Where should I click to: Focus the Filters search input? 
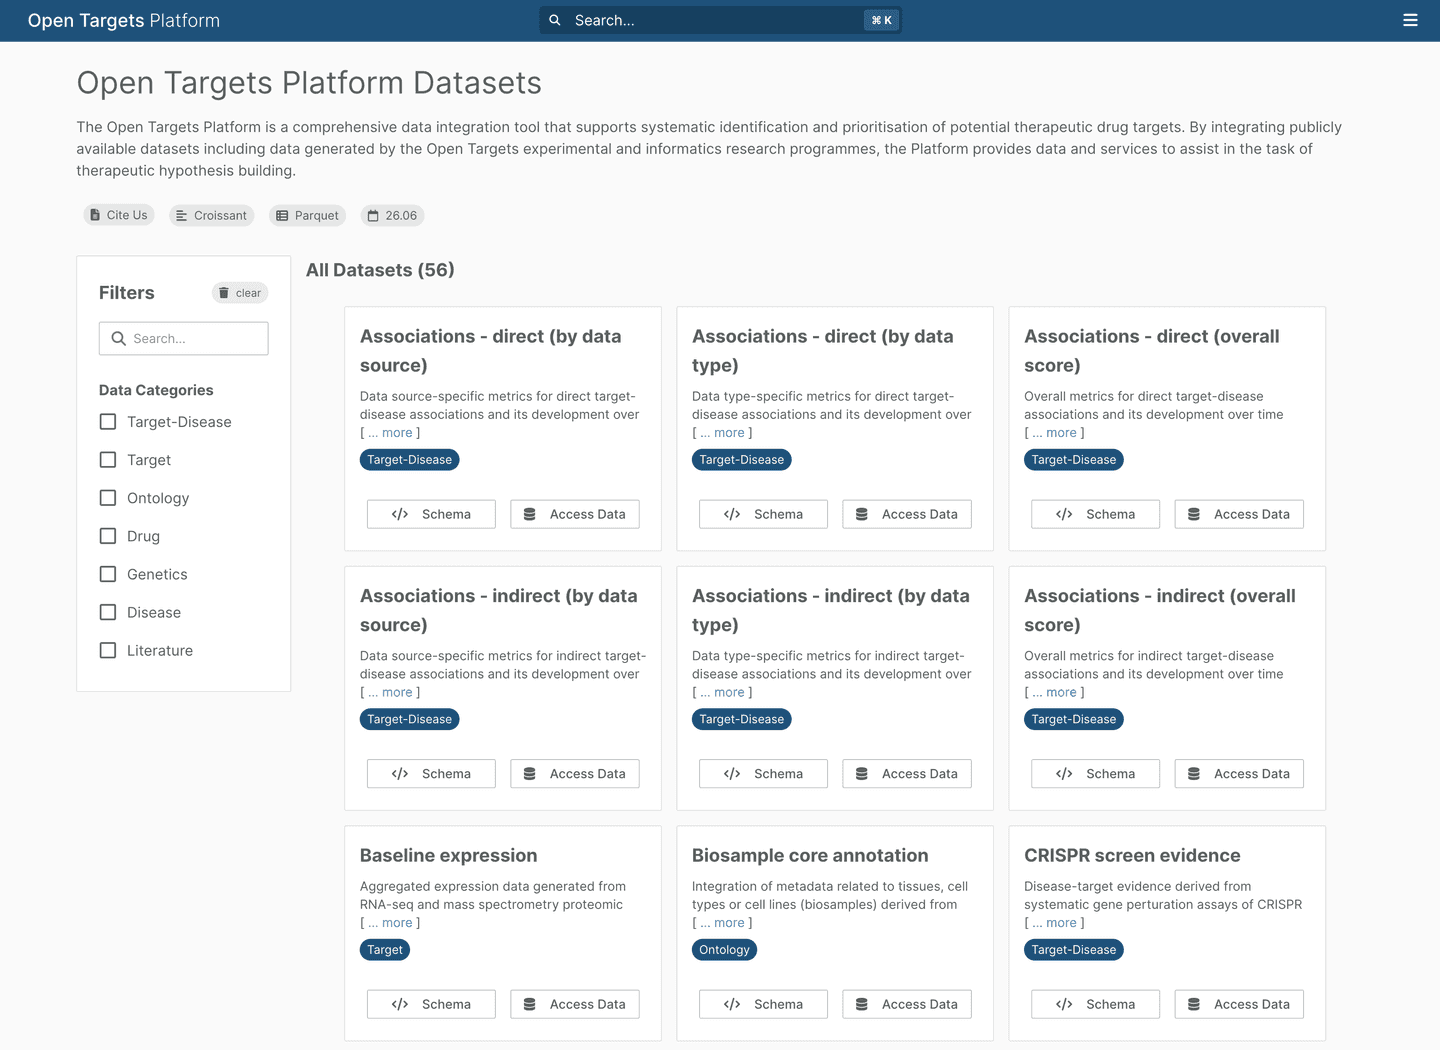pyautogui.click(x=184, y=339)
